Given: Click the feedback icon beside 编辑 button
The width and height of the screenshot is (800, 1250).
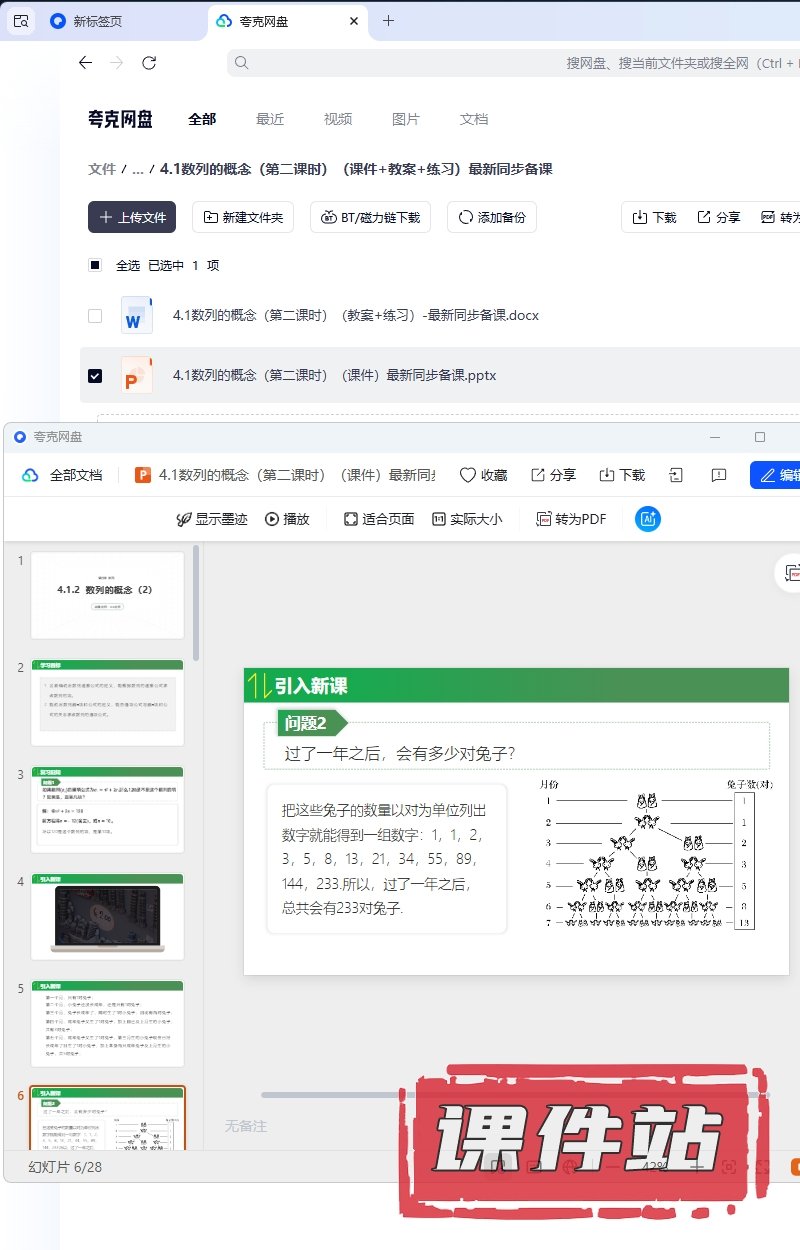Looking at the screenshot, I should tap(719, 475).
